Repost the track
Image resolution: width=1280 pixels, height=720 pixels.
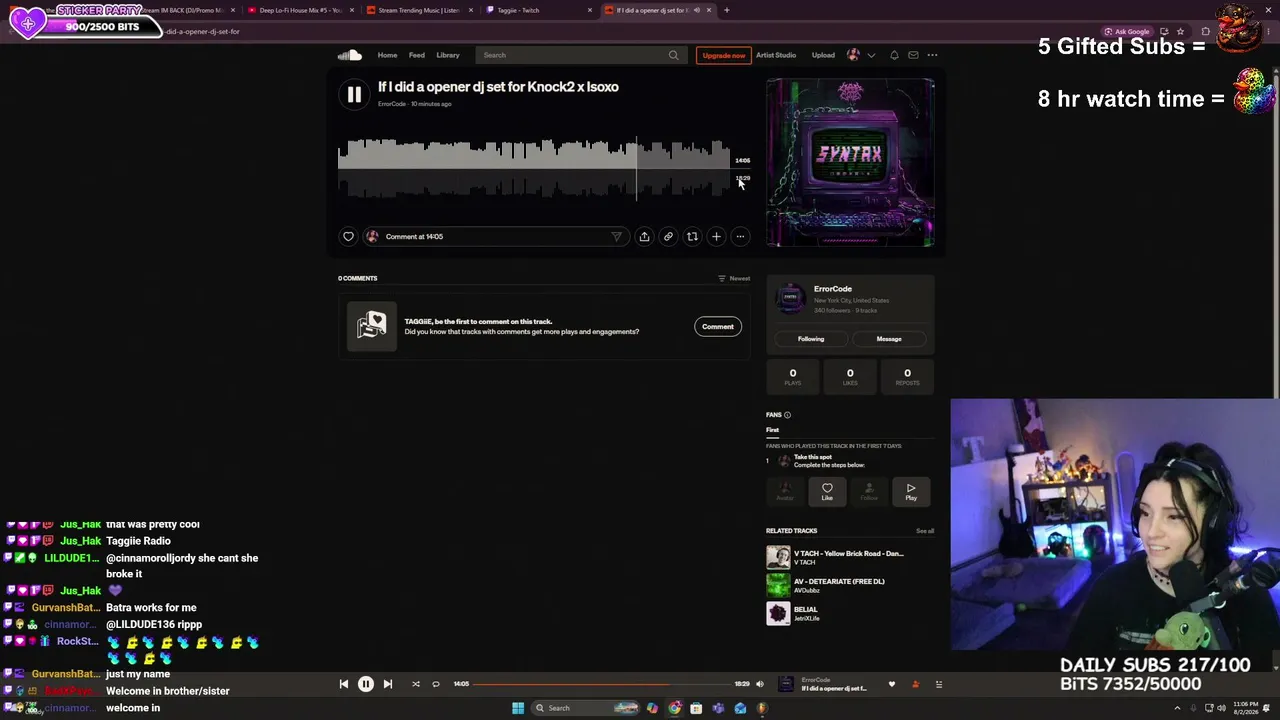[x=692, y=237]
